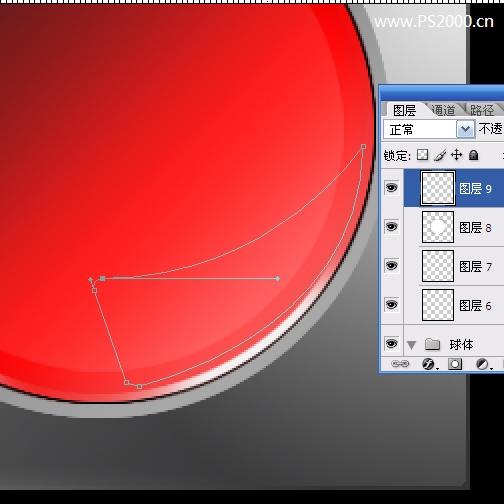The height and width of the screenshot is (504, 504).
Task: Collapse the 球体 group triangle
Action: click(x=411, y=345)
